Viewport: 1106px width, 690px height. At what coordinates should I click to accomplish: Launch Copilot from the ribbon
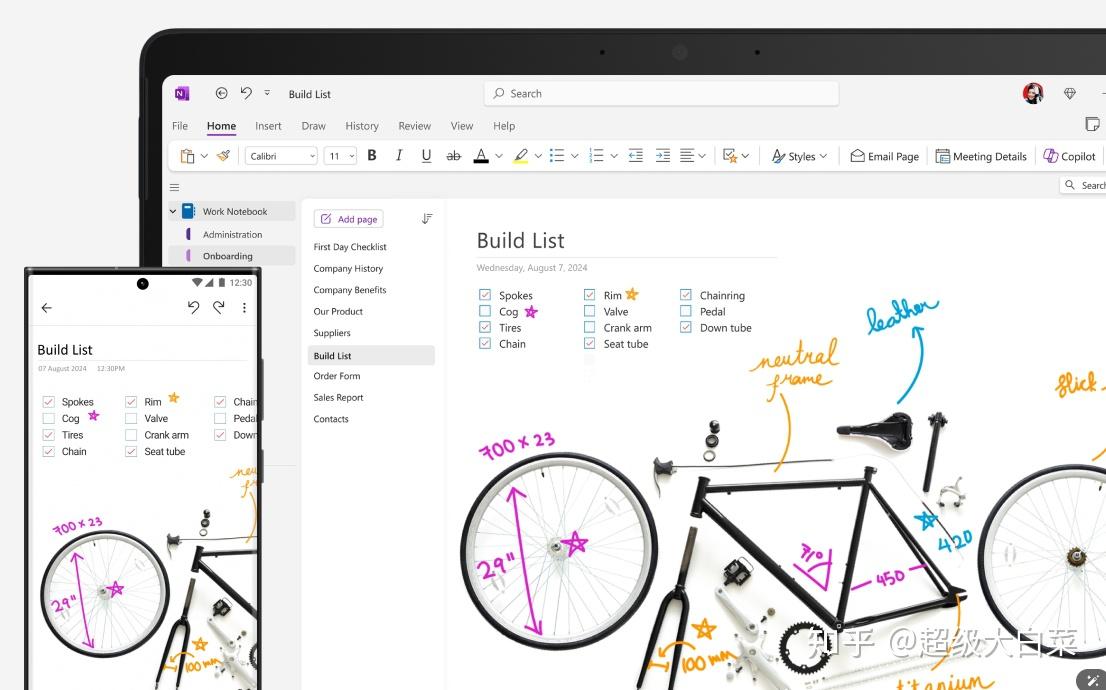(x=1069, y=156)
